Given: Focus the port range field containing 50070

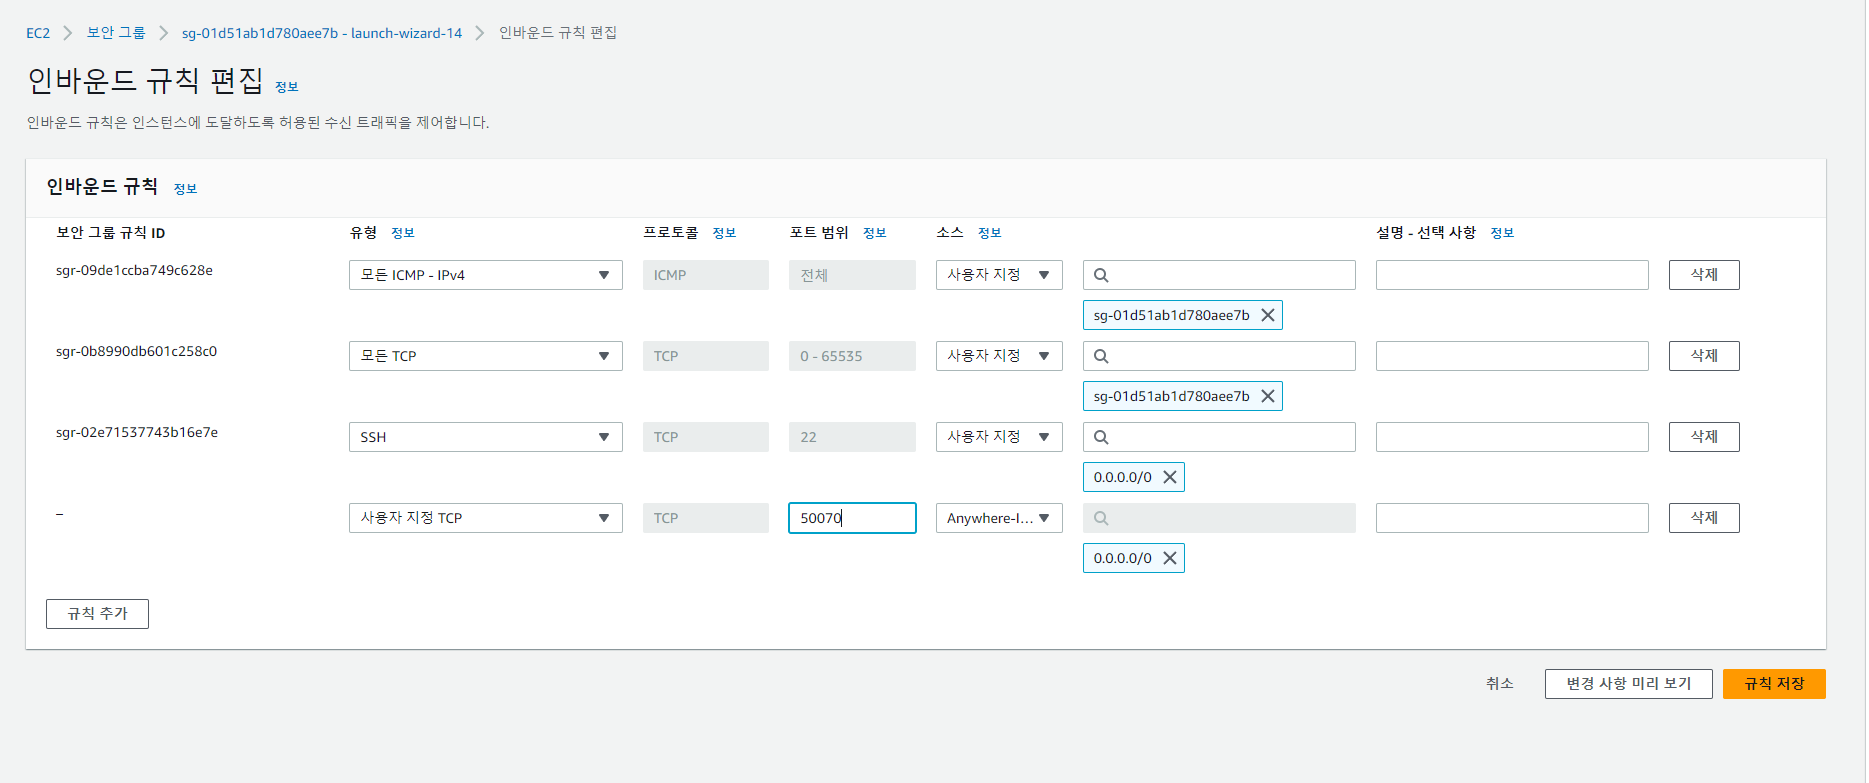Looking at the screenshot, I should 852,518.
